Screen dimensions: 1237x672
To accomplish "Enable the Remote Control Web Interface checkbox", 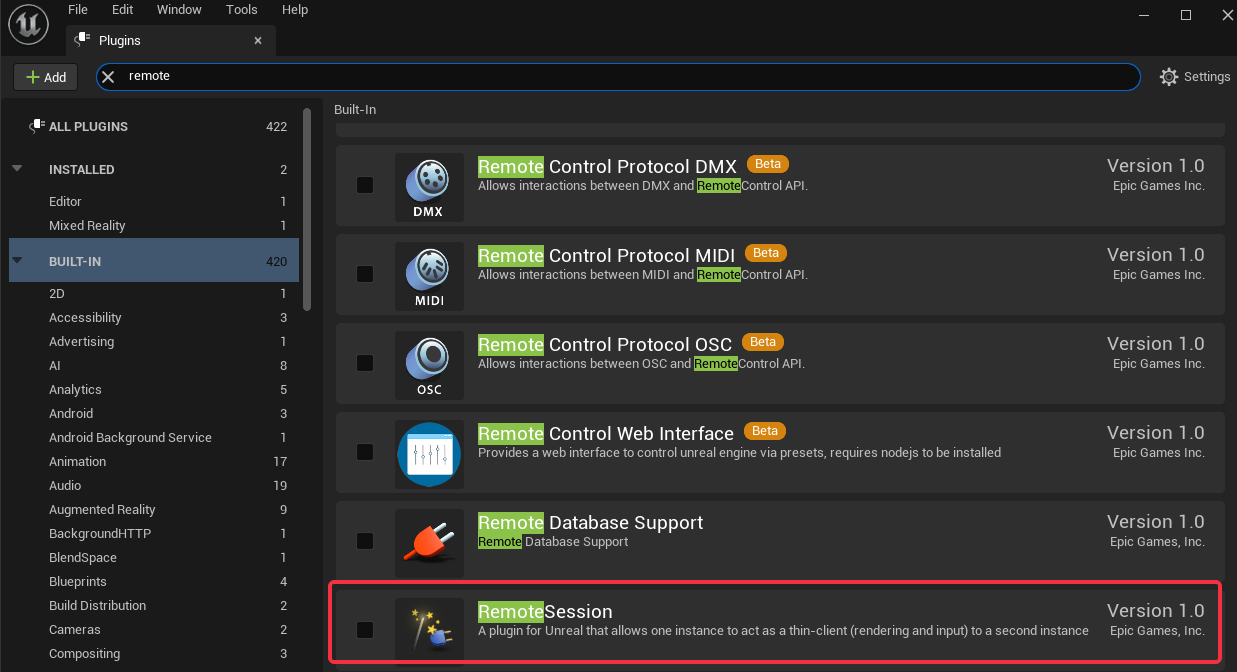I will click(365, 452).
